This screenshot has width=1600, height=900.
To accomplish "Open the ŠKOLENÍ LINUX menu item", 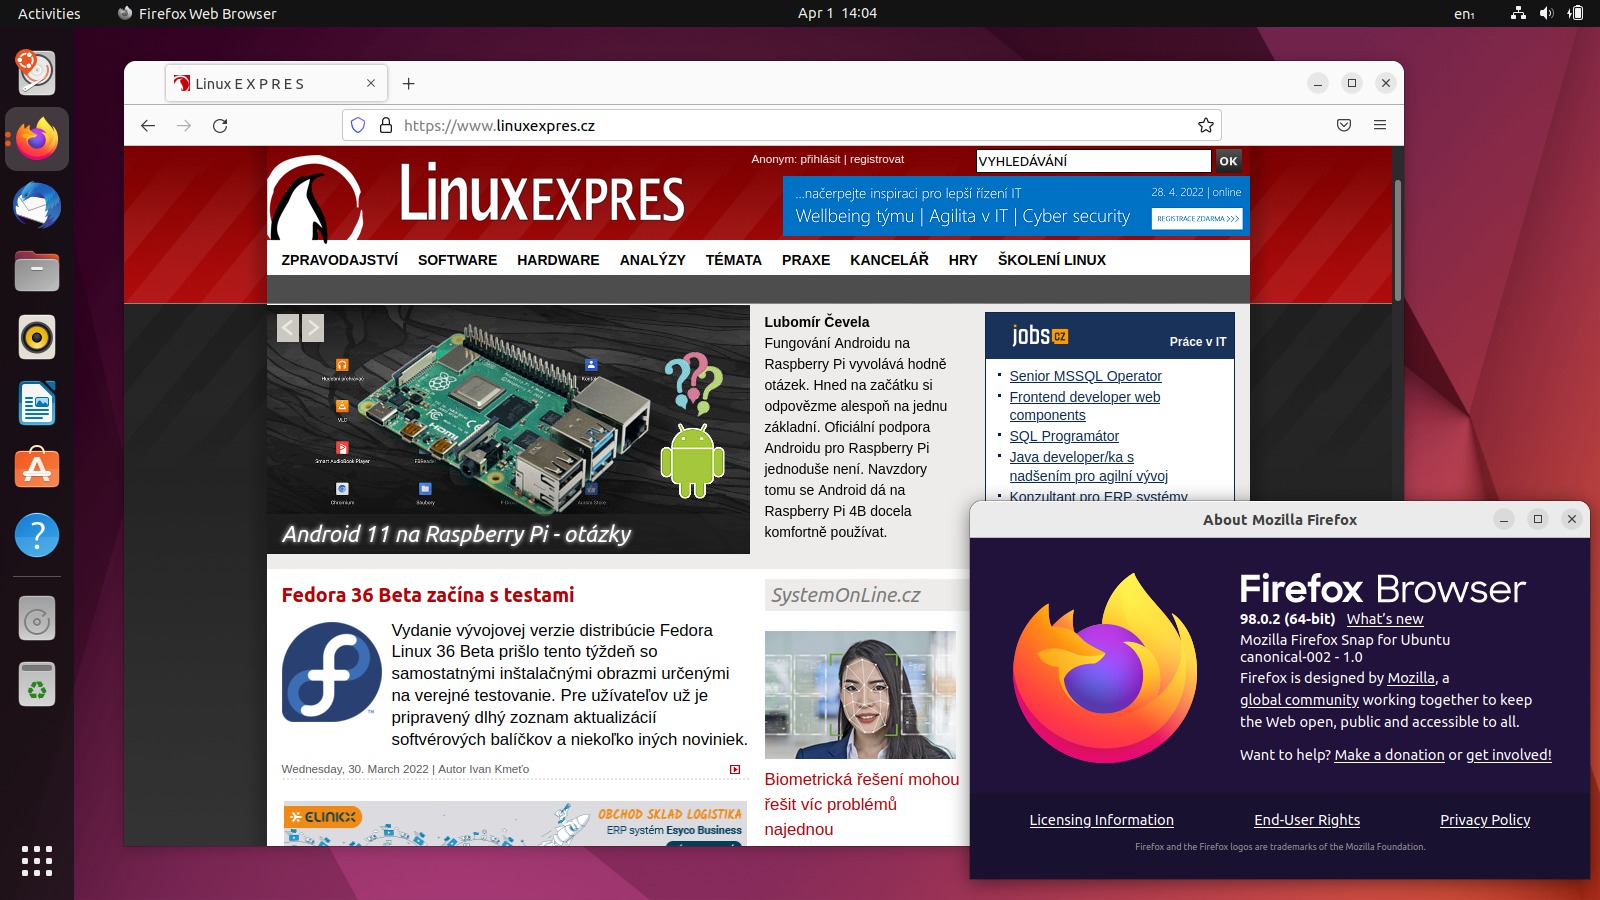I will [1051, 260].
